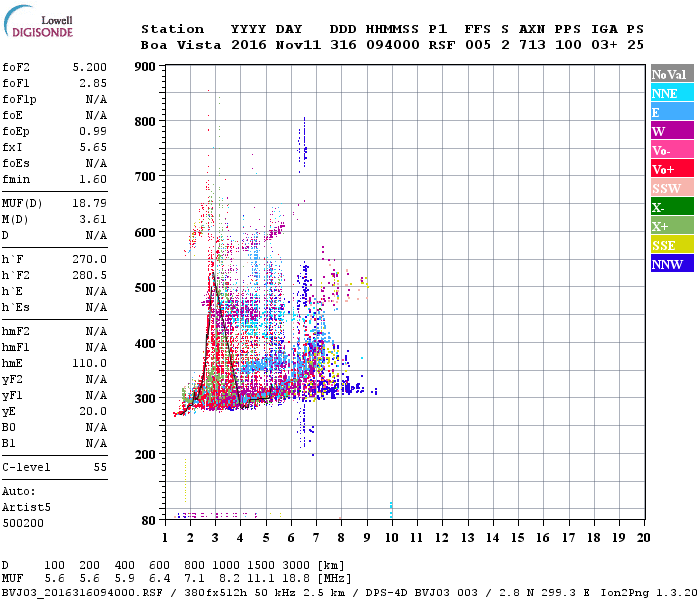Viewport: 700px width, 600px height.
Task: Click the Boa Vista station name
Action: 181,45
